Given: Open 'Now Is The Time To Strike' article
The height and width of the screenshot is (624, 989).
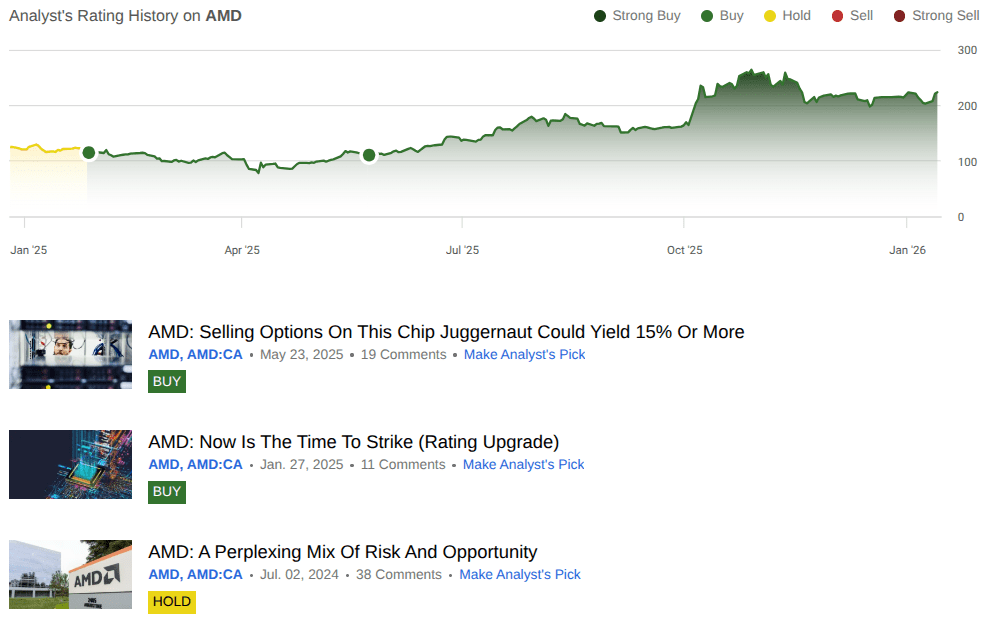Looking at the screenshot, I should [353, 442].
